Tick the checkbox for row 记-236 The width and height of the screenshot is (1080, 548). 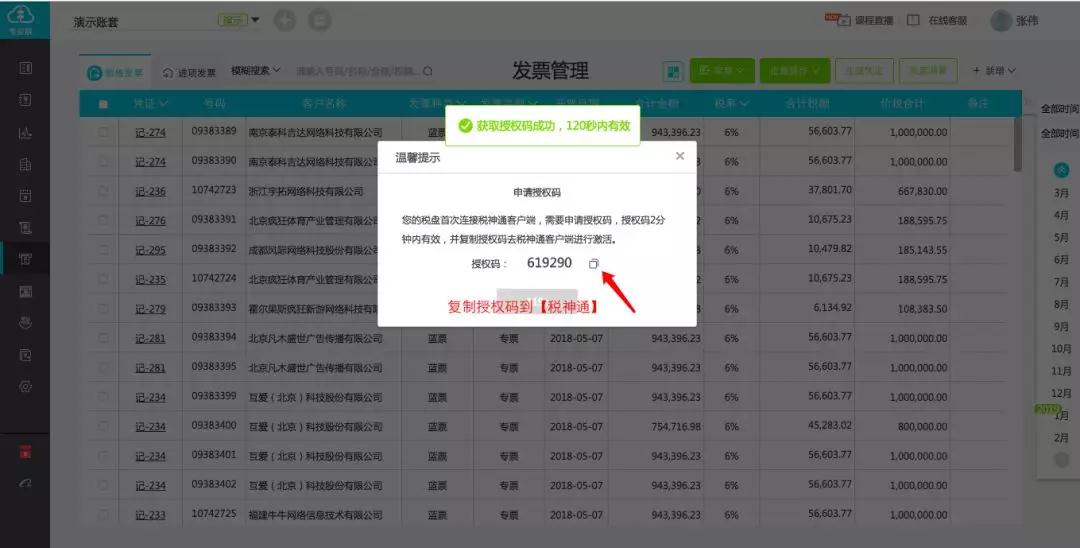103,191
